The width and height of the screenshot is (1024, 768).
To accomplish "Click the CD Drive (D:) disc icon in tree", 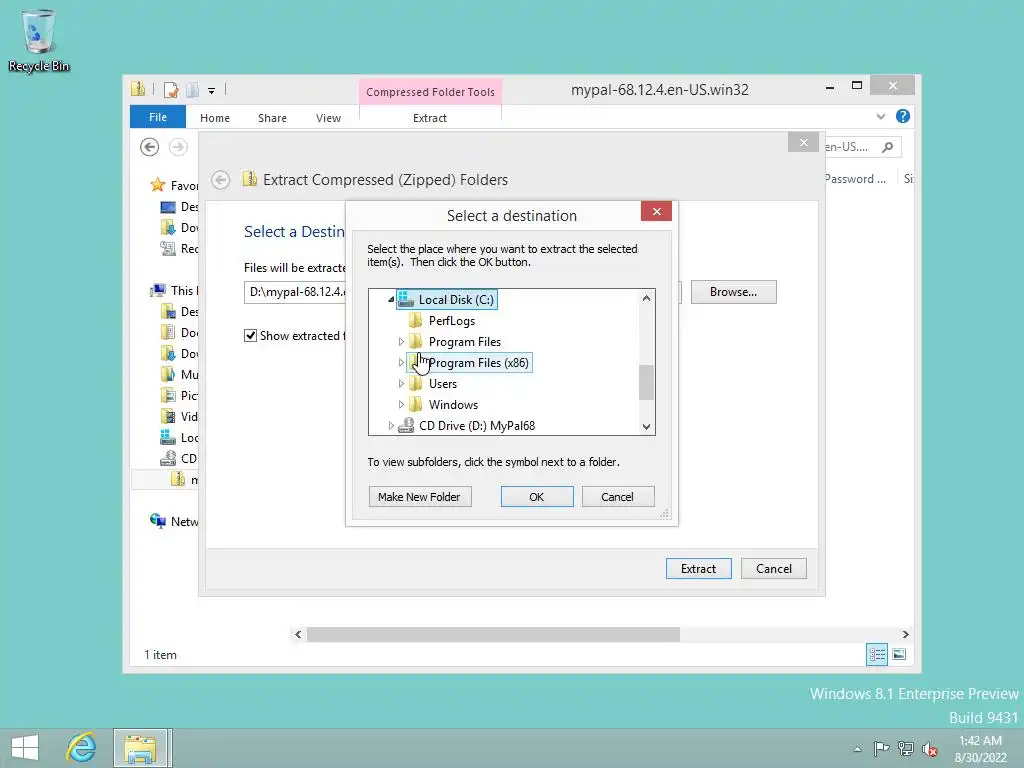I will click(x=406, y=425).
